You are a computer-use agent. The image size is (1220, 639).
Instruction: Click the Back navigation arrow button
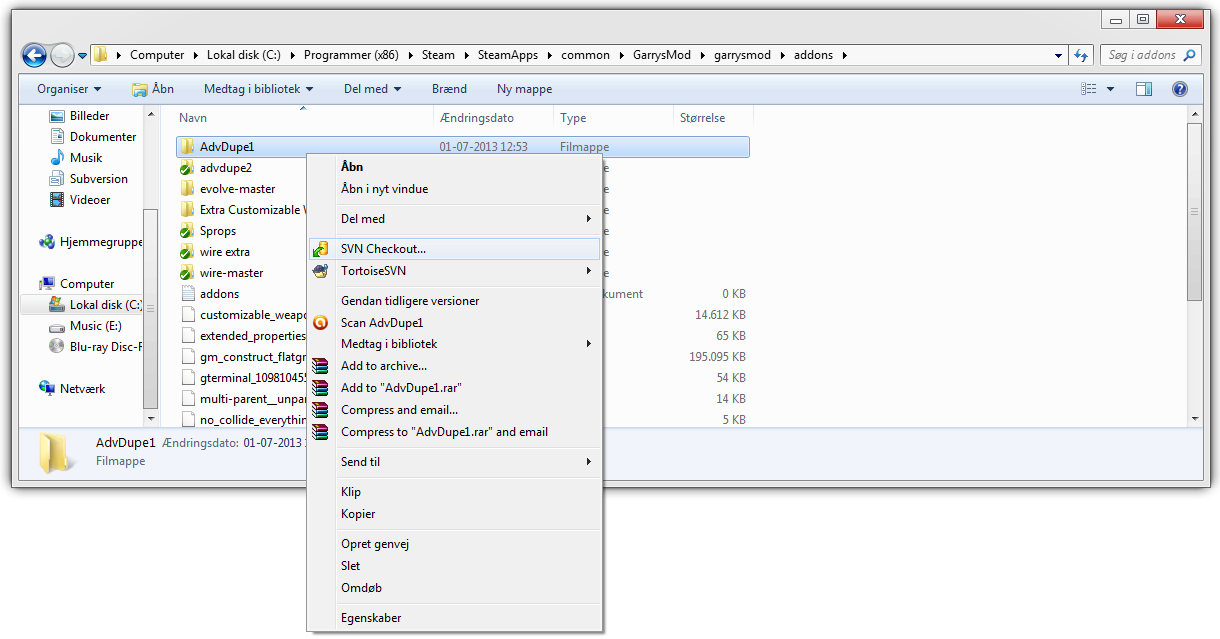click(34, 55)
